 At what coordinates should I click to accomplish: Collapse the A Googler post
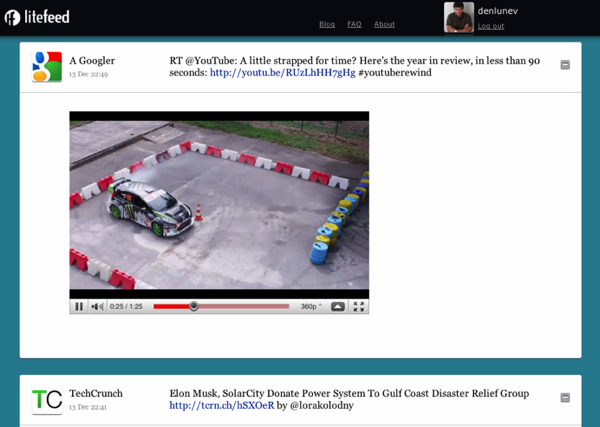click(565, 65)
